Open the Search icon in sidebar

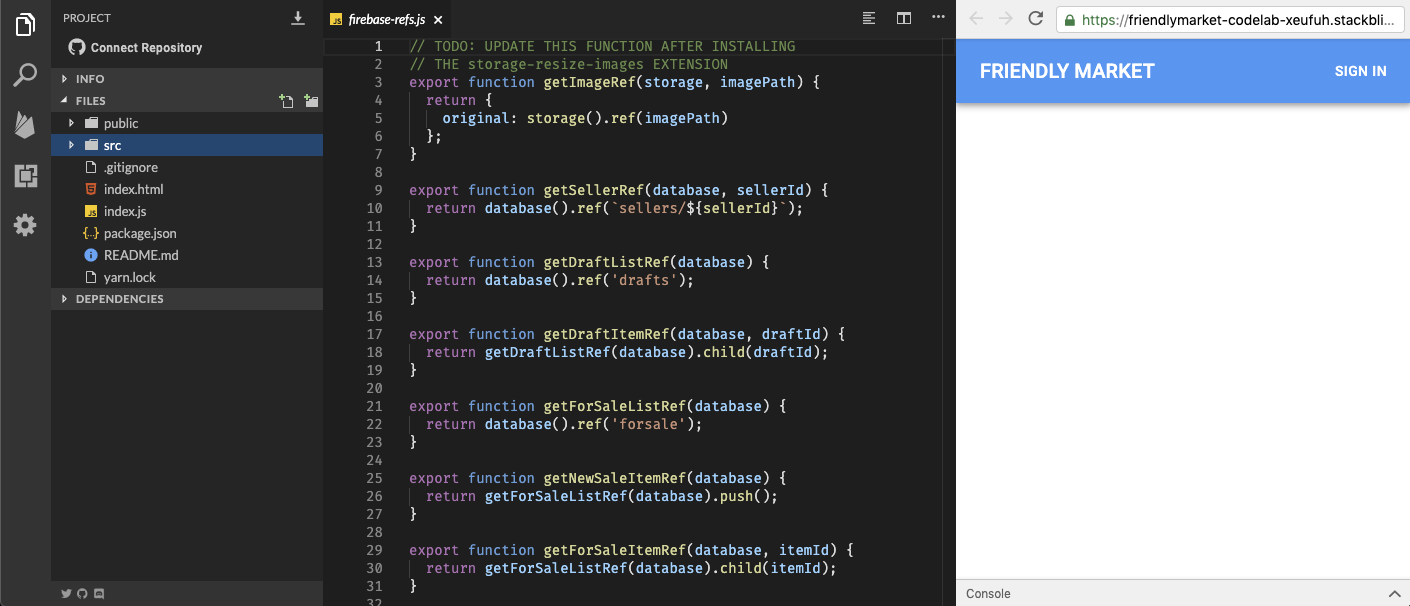pos(25,75)
